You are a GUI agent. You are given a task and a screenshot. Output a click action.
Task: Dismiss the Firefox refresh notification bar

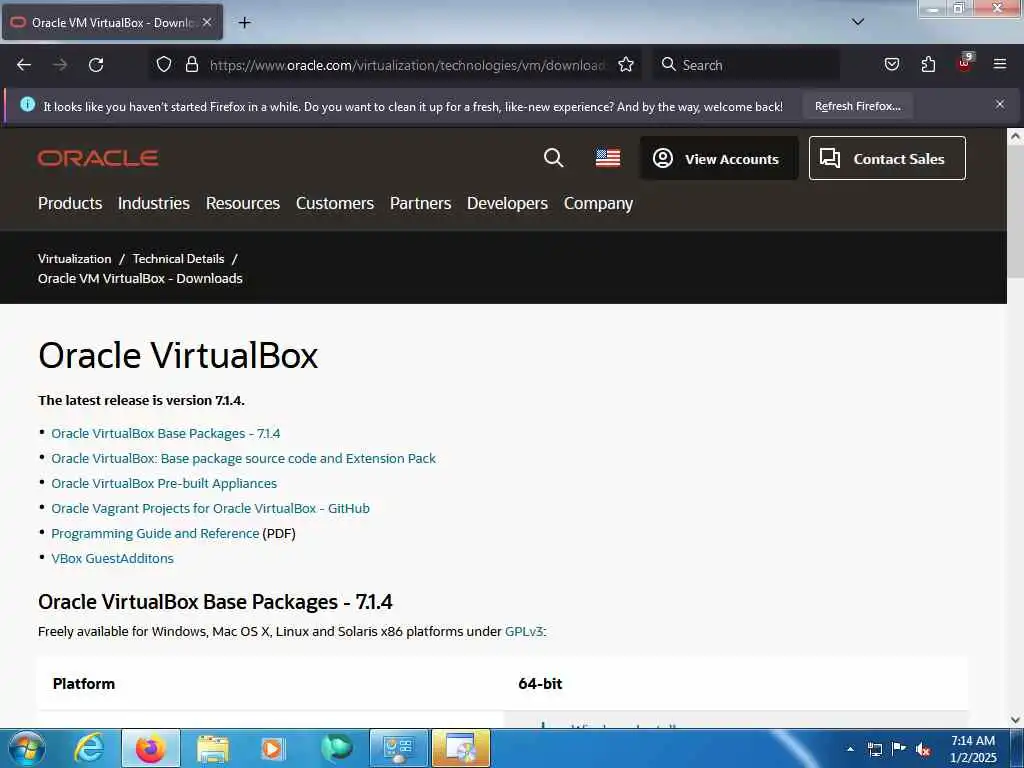[x=1000, y=104]
